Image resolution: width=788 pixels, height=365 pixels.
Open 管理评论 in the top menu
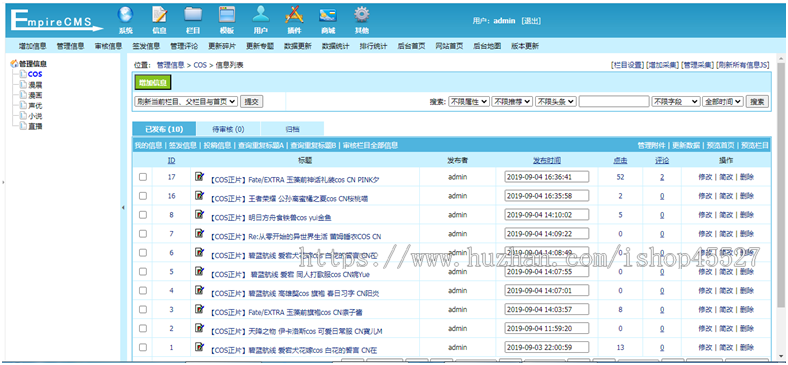(184, 46)
